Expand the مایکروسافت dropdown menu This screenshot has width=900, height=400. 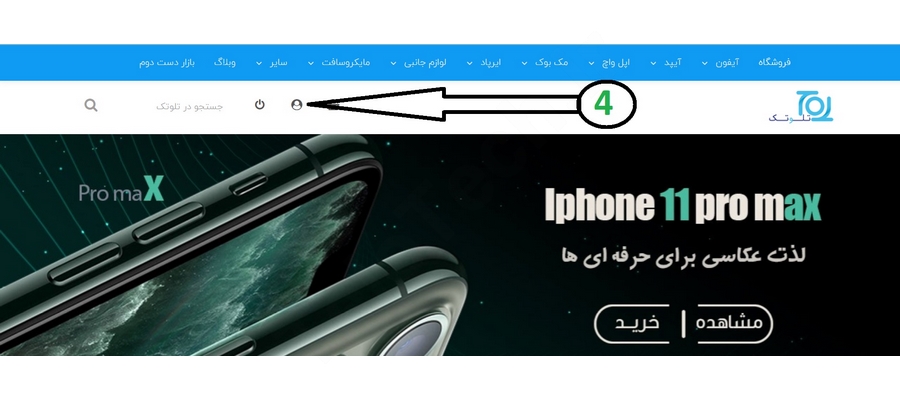339,62
